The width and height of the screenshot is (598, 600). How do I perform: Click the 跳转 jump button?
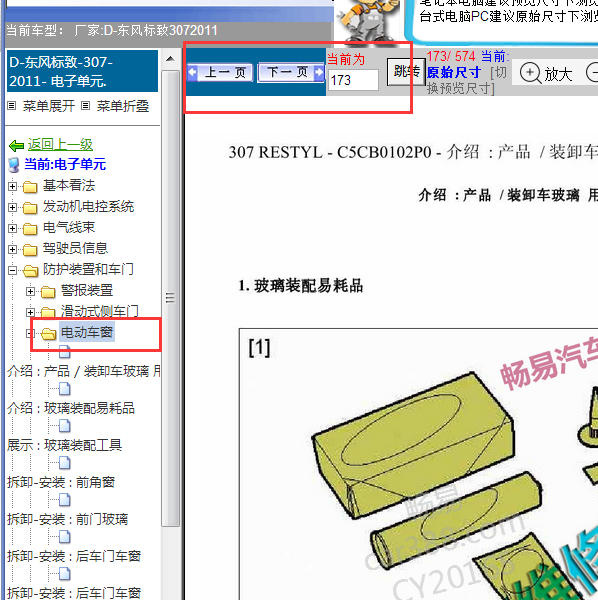pos(406,72)
